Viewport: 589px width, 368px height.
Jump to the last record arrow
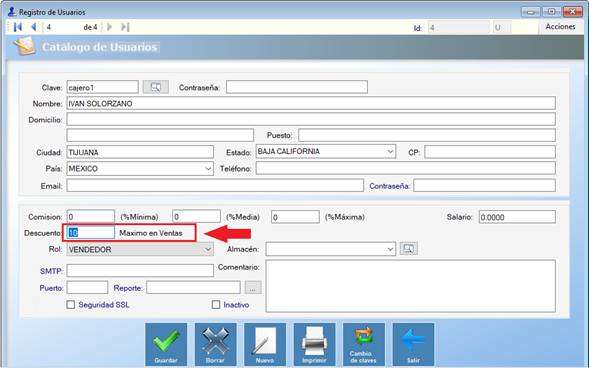point(125,27)
